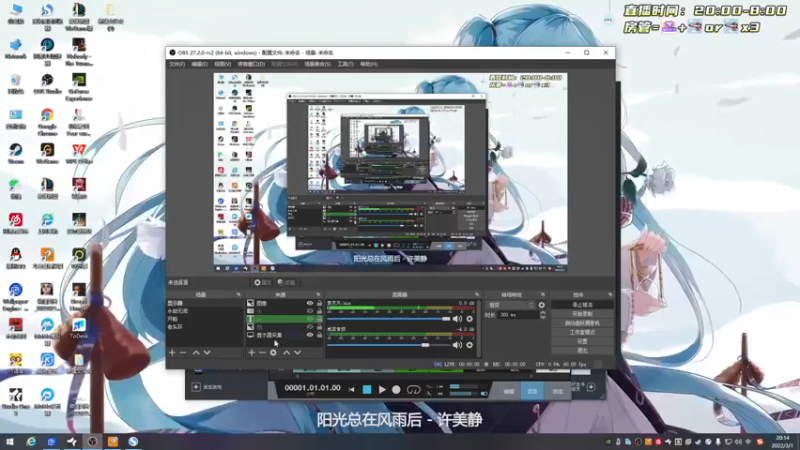
Task: Open OBS Studio desktop shortcut
Action: click(47, 84)
